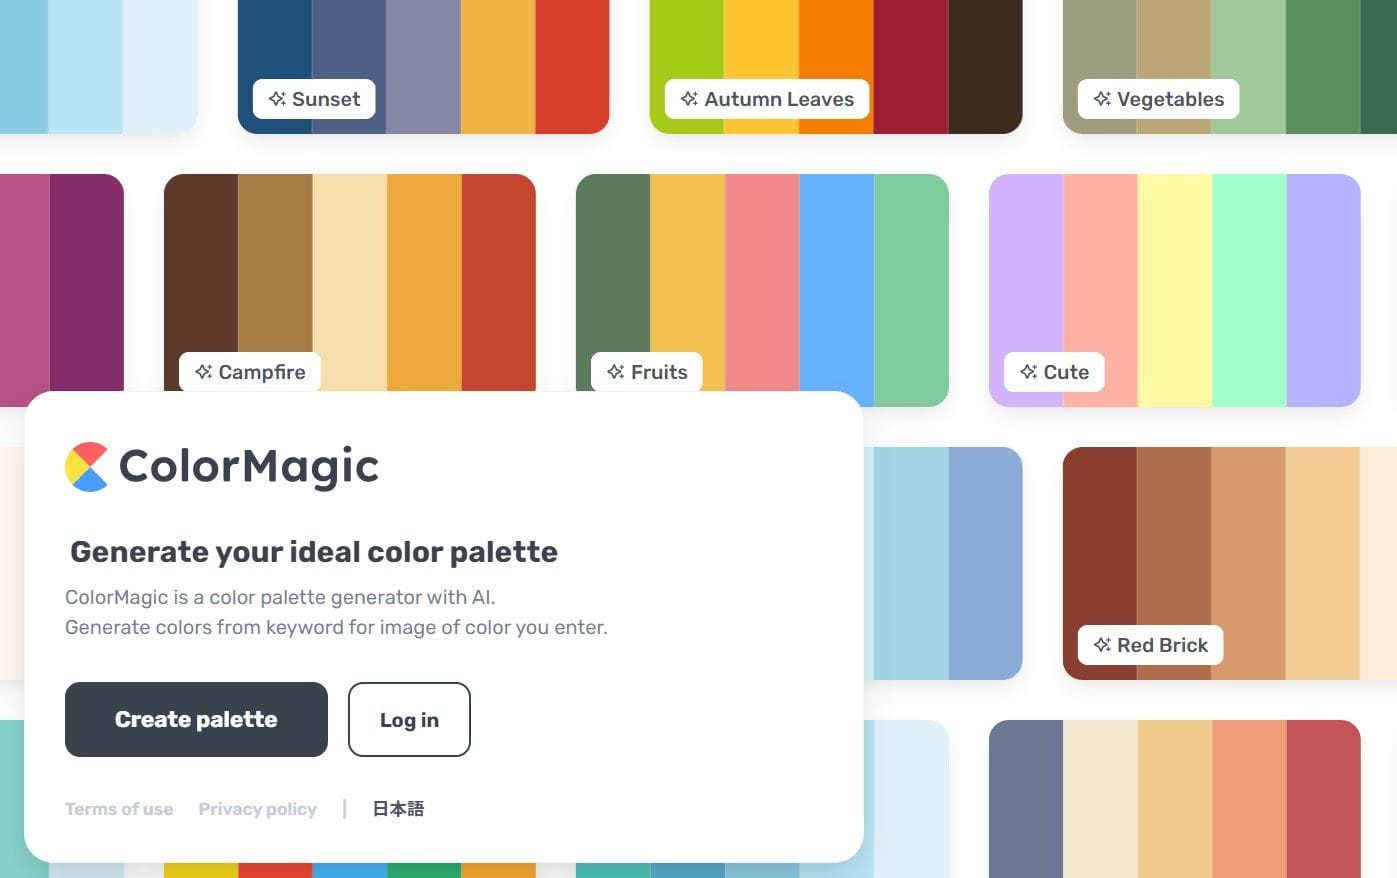
Task: Select the red swatch in Sunset palette
Action: pyautogui.click(x=572, y=60)
